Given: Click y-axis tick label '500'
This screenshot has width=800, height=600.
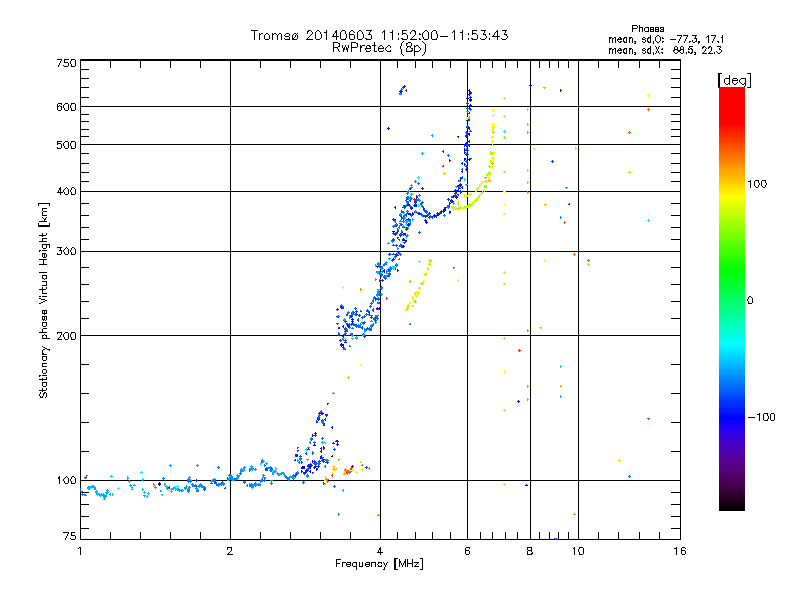Looking at the screenshot, I should (x=66, y=145).
